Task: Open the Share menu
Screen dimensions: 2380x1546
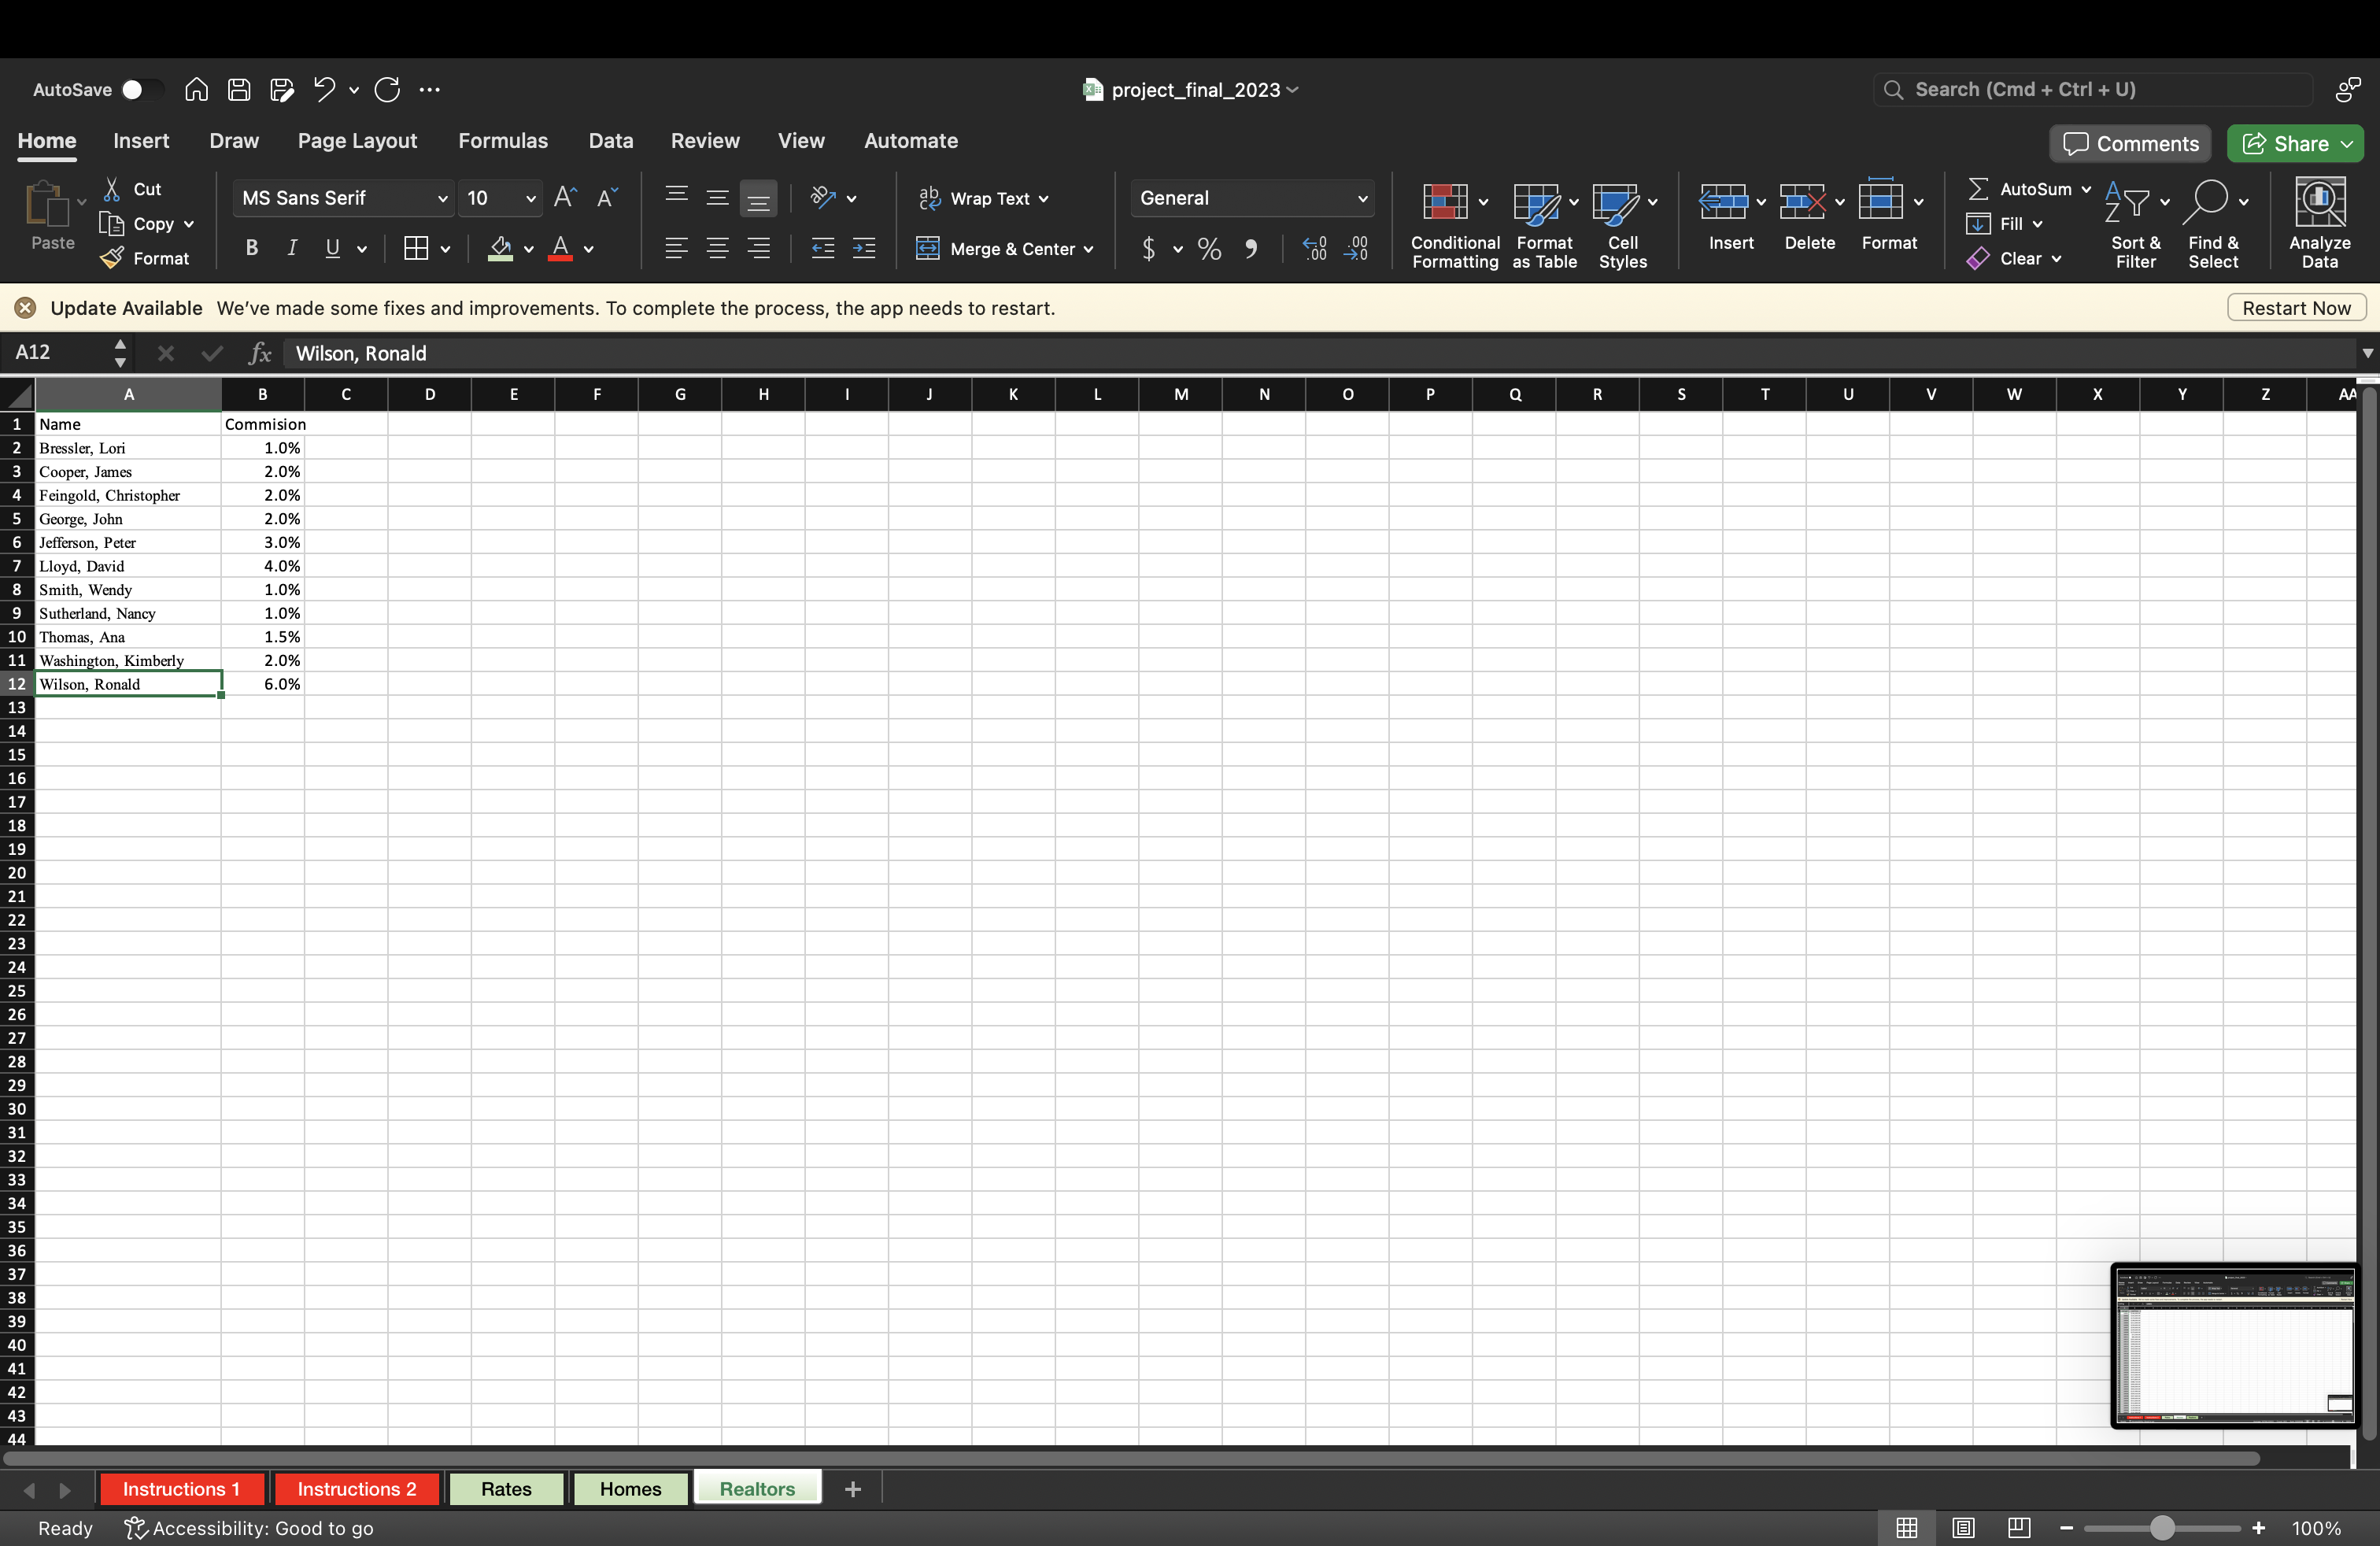Action: point(2295,143)
